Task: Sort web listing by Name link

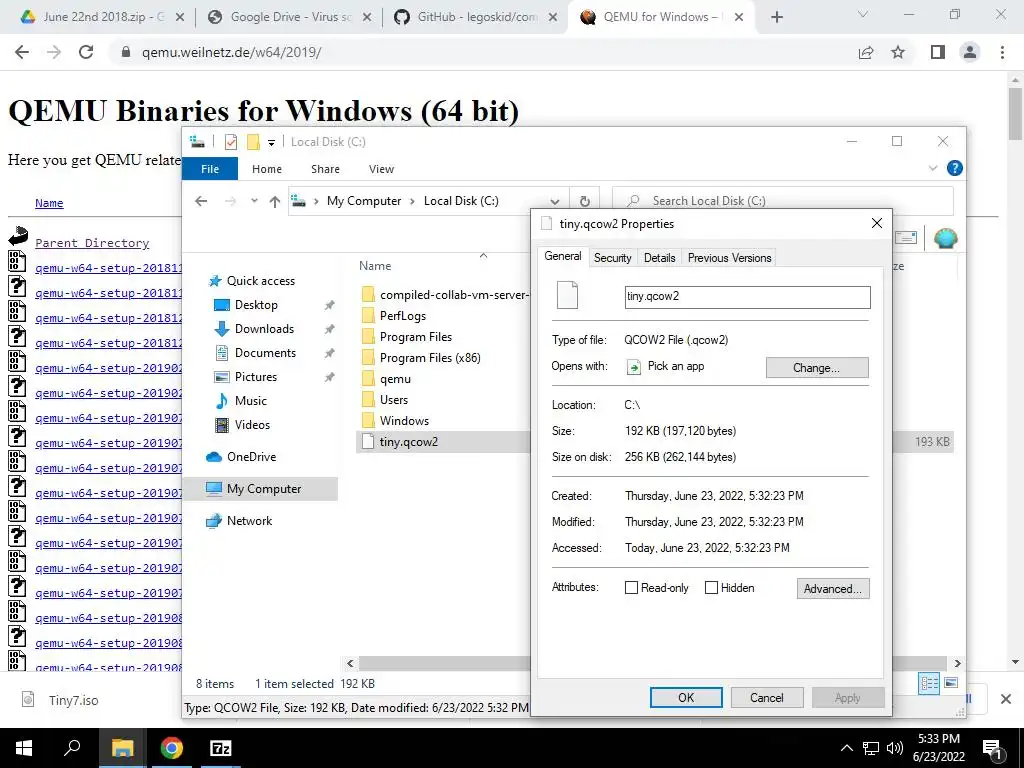Action: coord(49,203)
